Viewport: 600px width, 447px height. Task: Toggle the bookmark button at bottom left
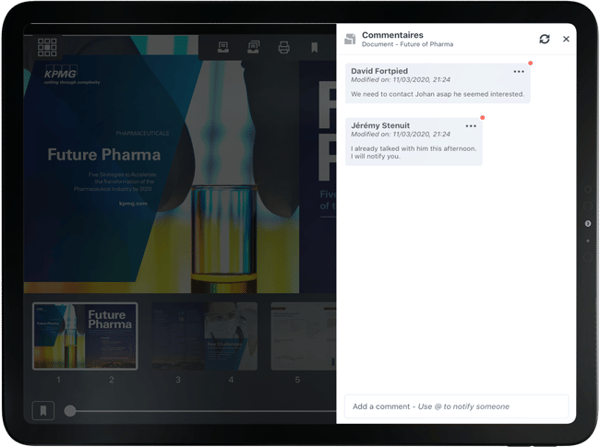tap(43, 410)
